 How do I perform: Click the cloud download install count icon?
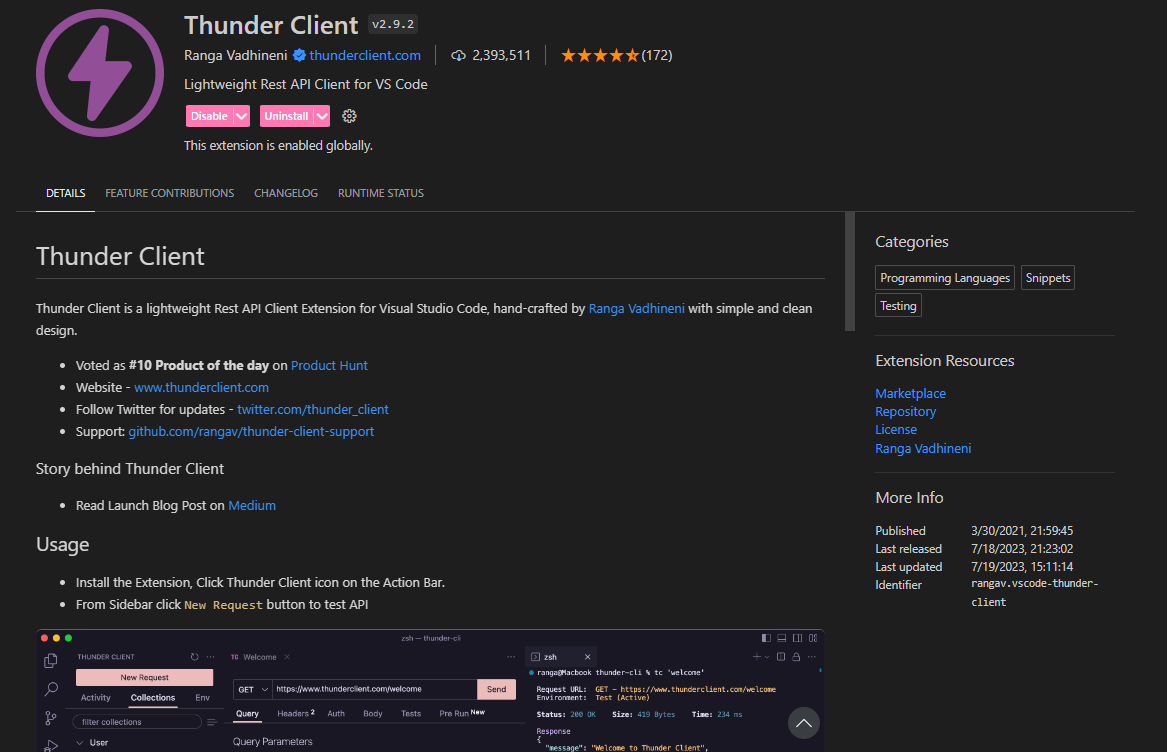click(x=458, y=56)
